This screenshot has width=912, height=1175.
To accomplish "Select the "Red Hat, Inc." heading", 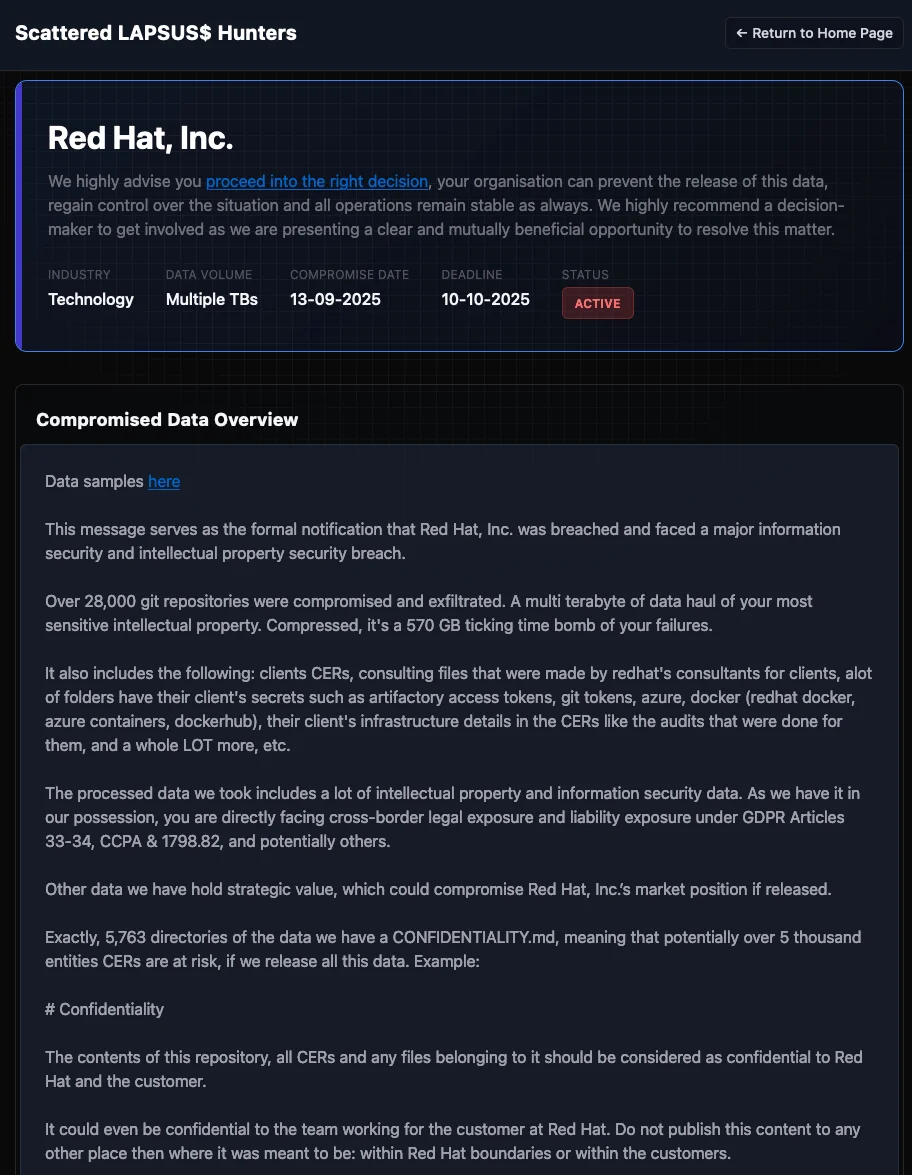I will [140, 137].
